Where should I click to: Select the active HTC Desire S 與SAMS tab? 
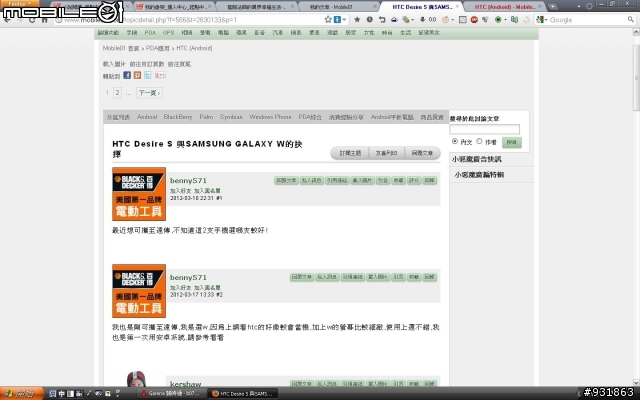(422, 7)
